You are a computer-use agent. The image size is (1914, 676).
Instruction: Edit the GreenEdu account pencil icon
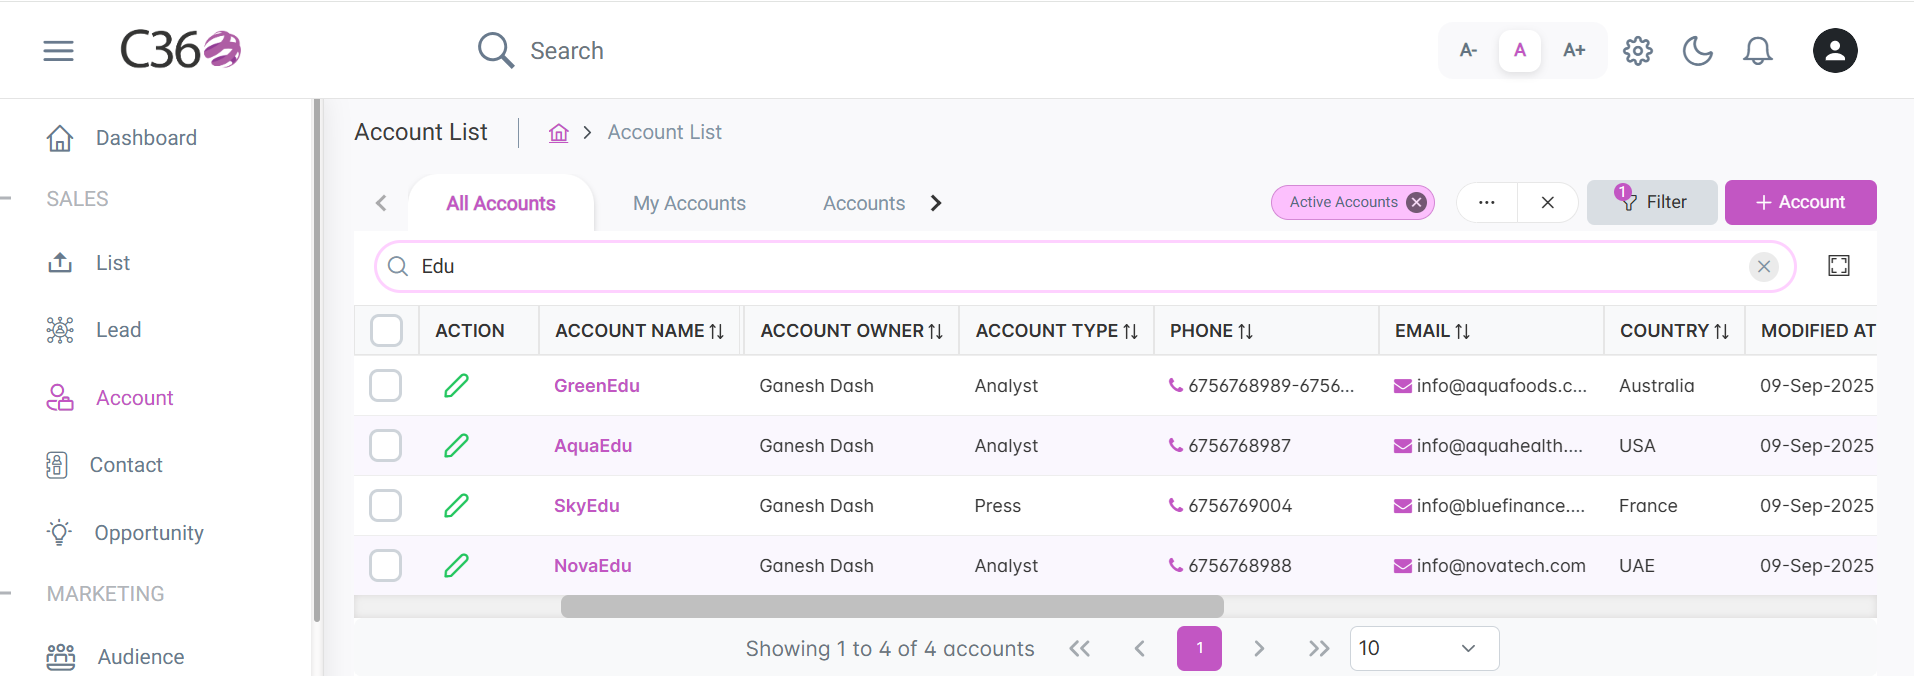point(456,385)
